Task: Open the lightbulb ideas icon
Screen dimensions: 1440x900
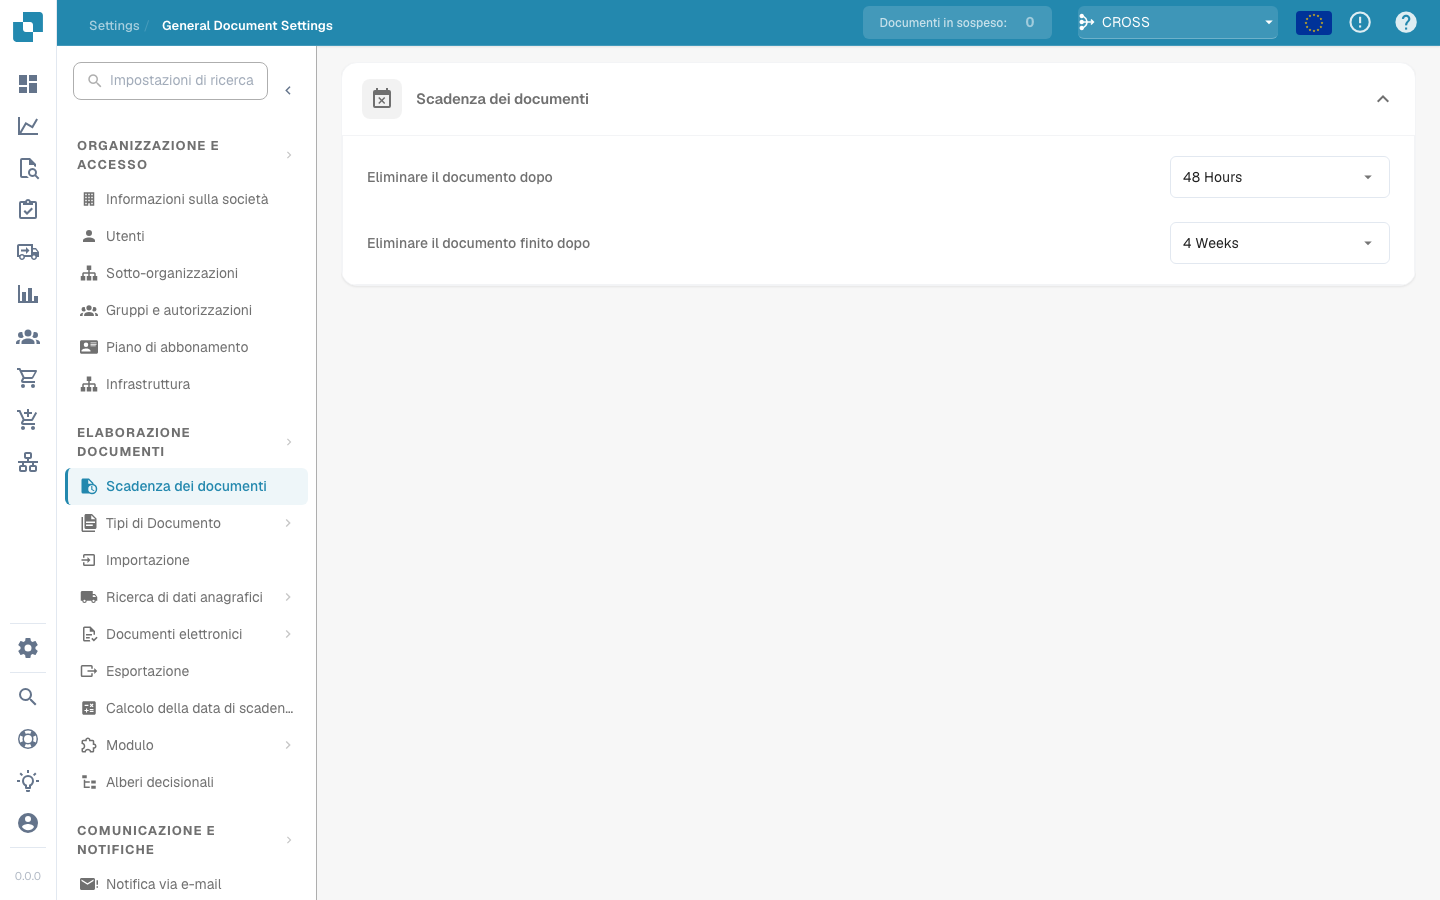Action: tap(28, 781)
